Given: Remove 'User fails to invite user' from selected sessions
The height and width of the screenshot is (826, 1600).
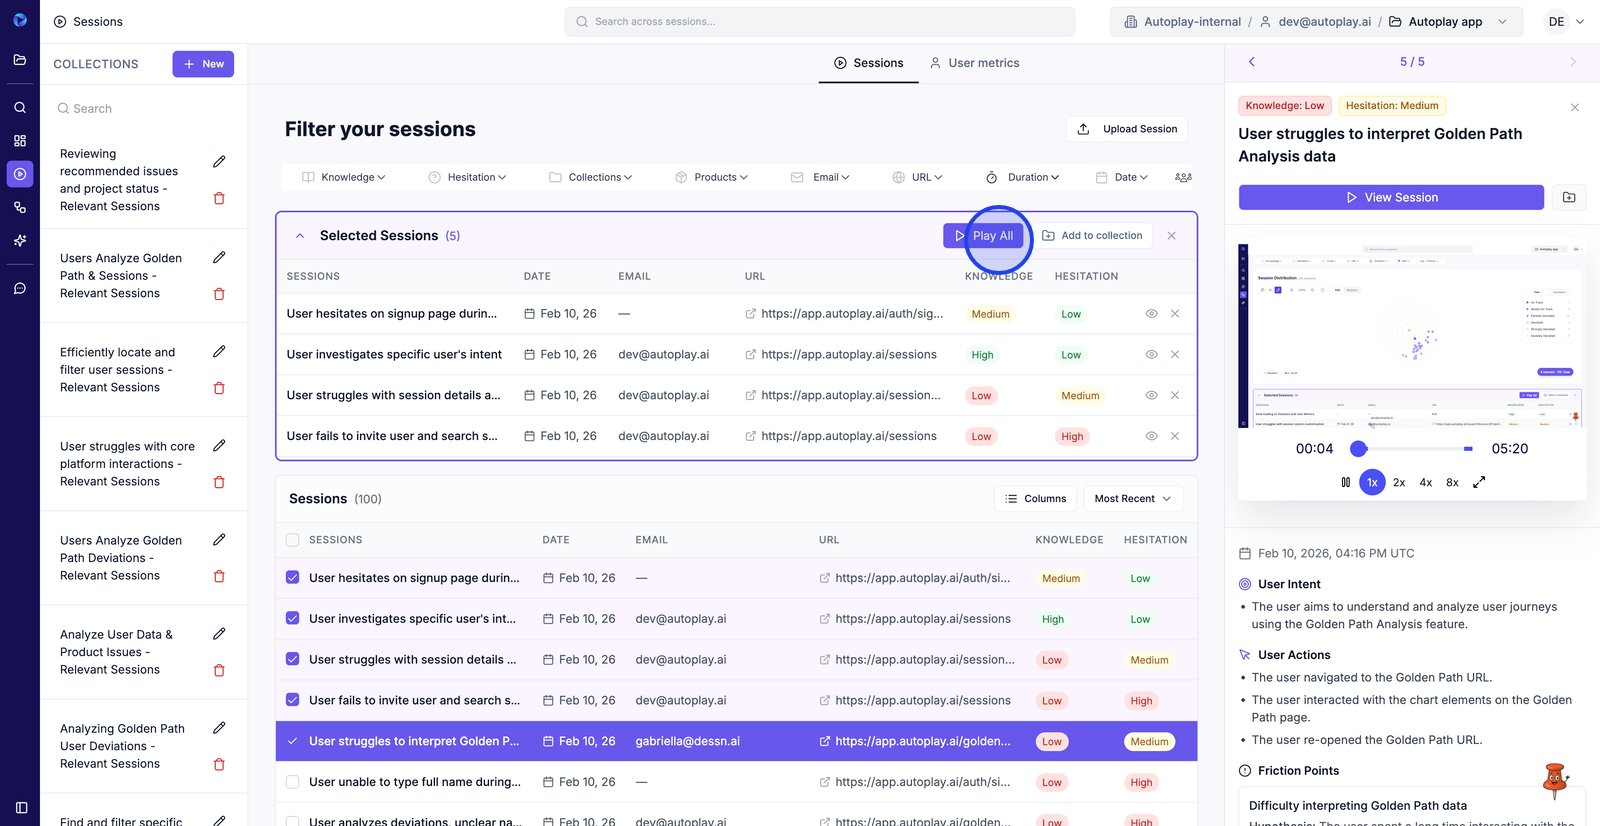Looking at the screenshot, I should click(x=1175, y=436).
